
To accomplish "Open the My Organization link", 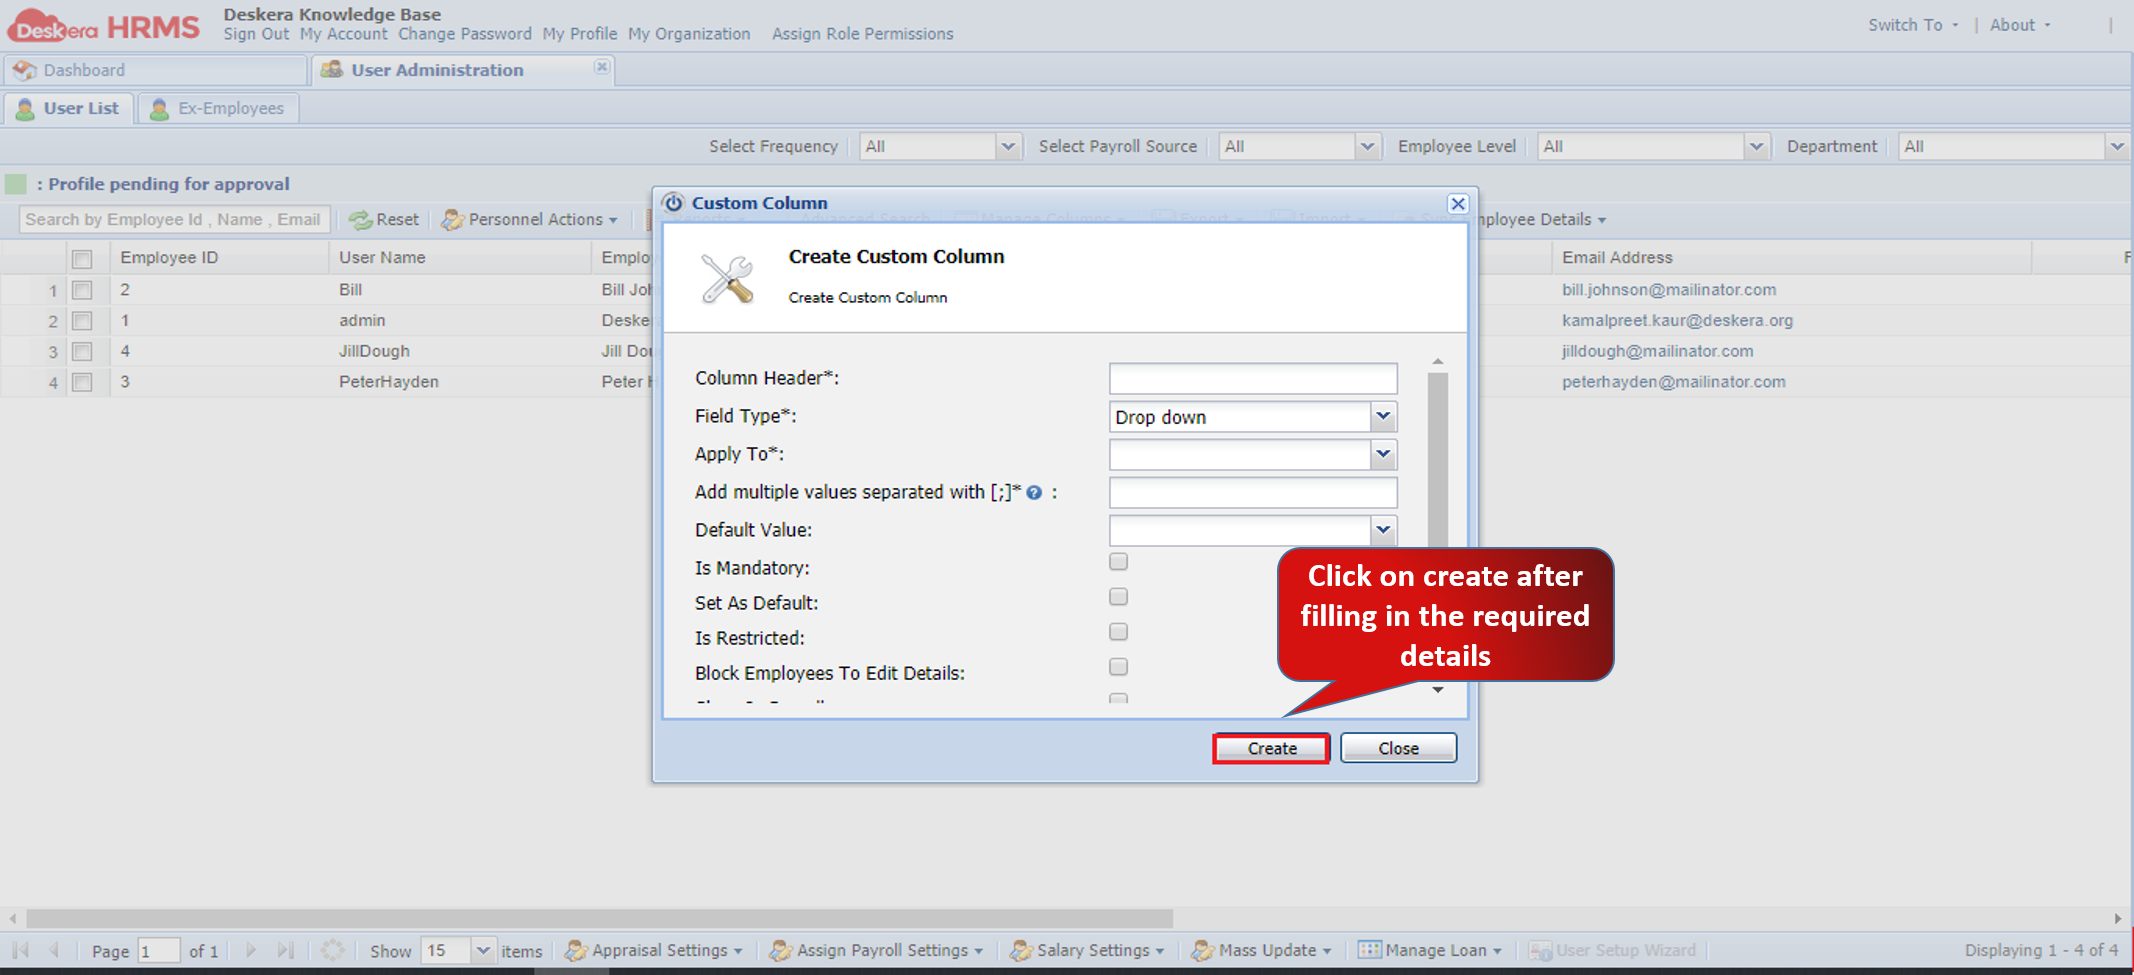I will pyautogui.click(x=689, y=34).
